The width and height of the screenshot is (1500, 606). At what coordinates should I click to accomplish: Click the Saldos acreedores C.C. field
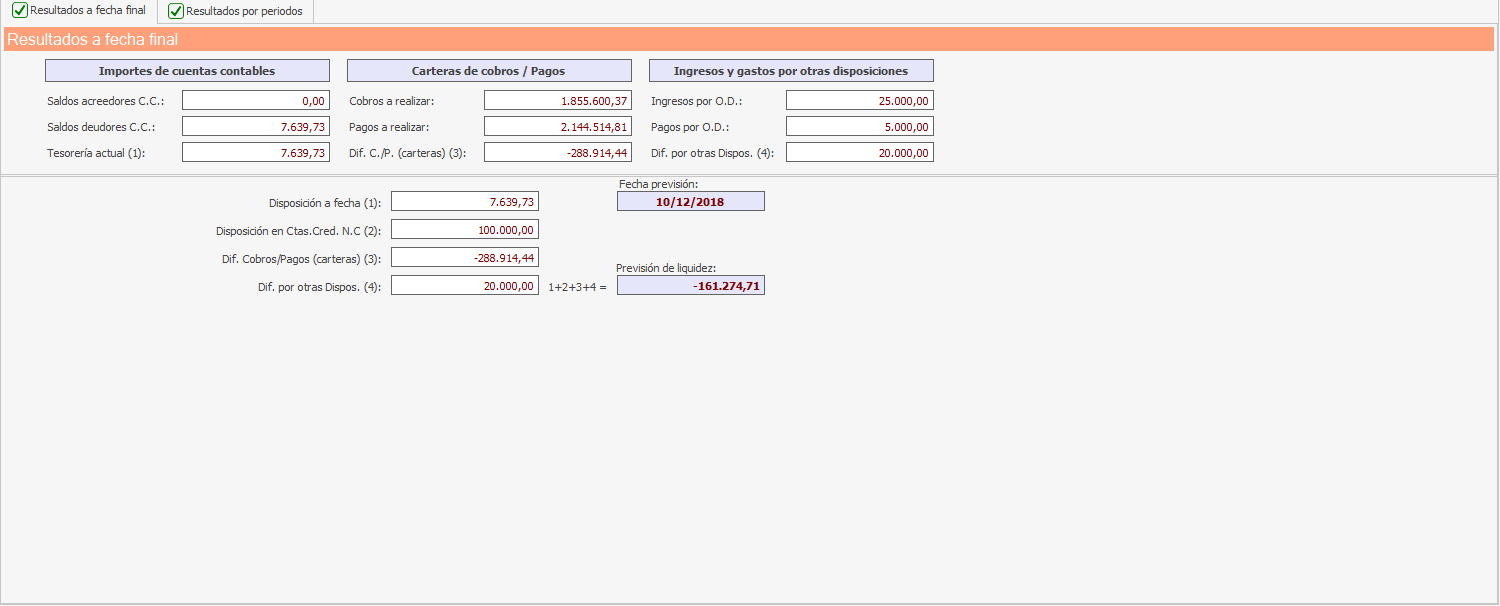[256, 100]
